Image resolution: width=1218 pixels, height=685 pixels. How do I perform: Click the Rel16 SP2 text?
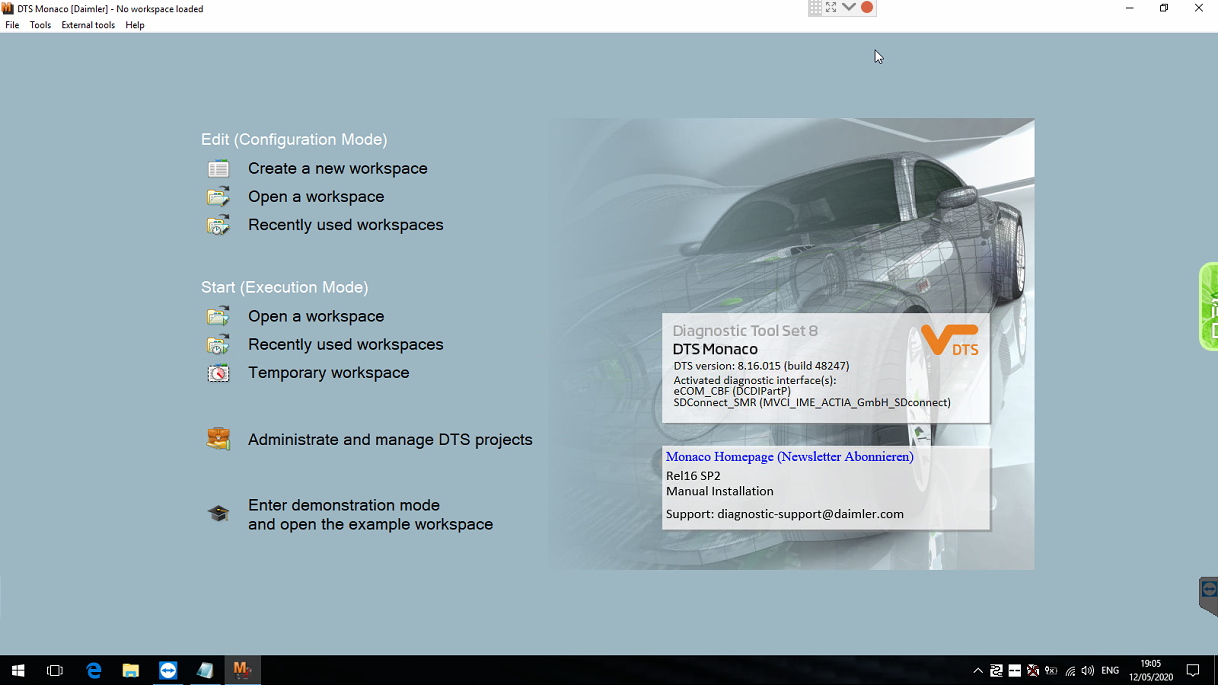pos(693,476)
